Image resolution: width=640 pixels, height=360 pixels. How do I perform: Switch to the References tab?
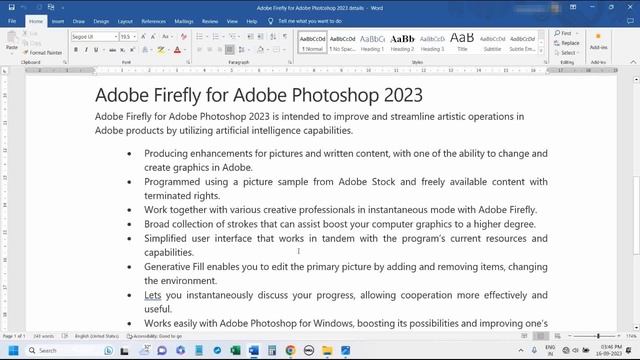pyautogui.click(x=153, y=21)
